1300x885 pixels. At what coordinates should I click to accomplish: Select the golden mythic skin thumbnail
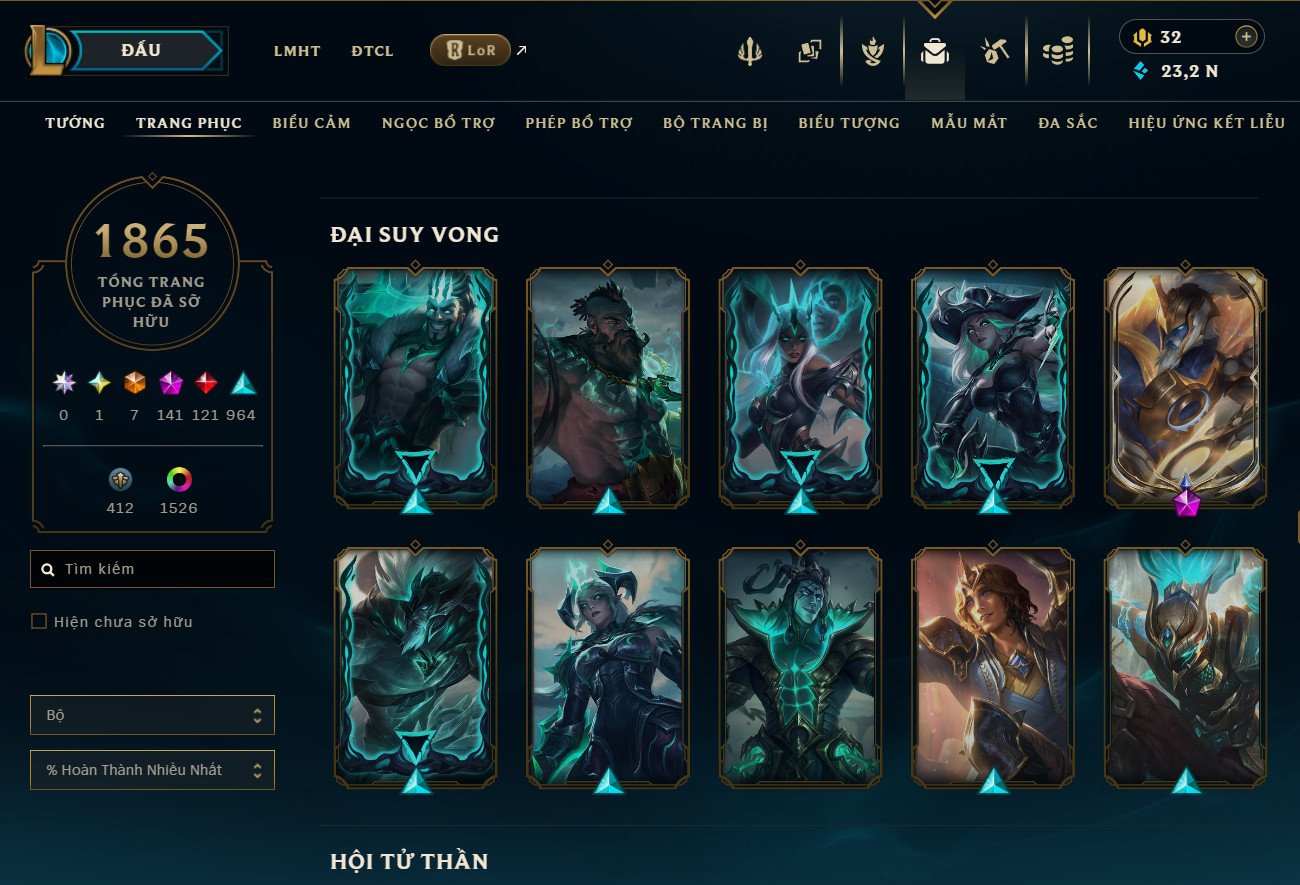pos(1185,387)
